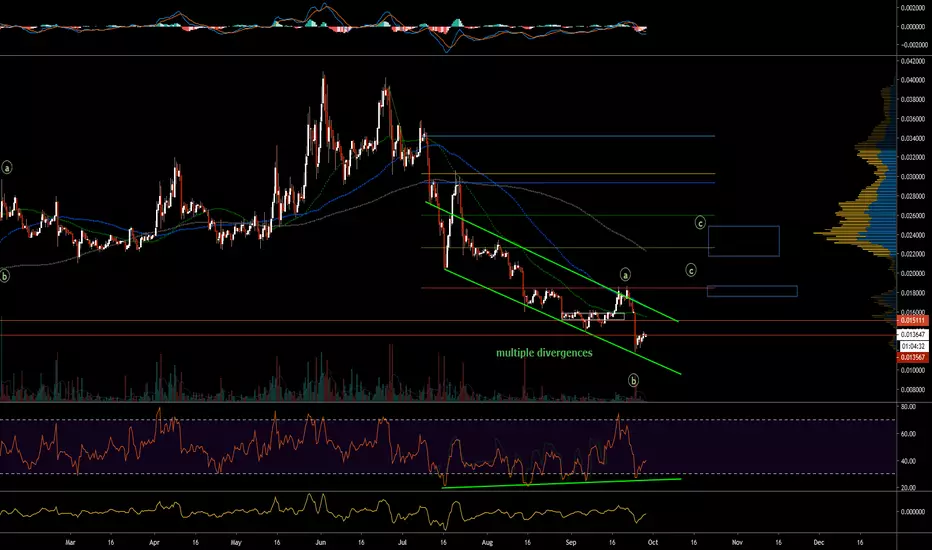This screenshot has width=932, height=550.
Task: Click the red 0.013567 price label
Action: pos(912,357)
